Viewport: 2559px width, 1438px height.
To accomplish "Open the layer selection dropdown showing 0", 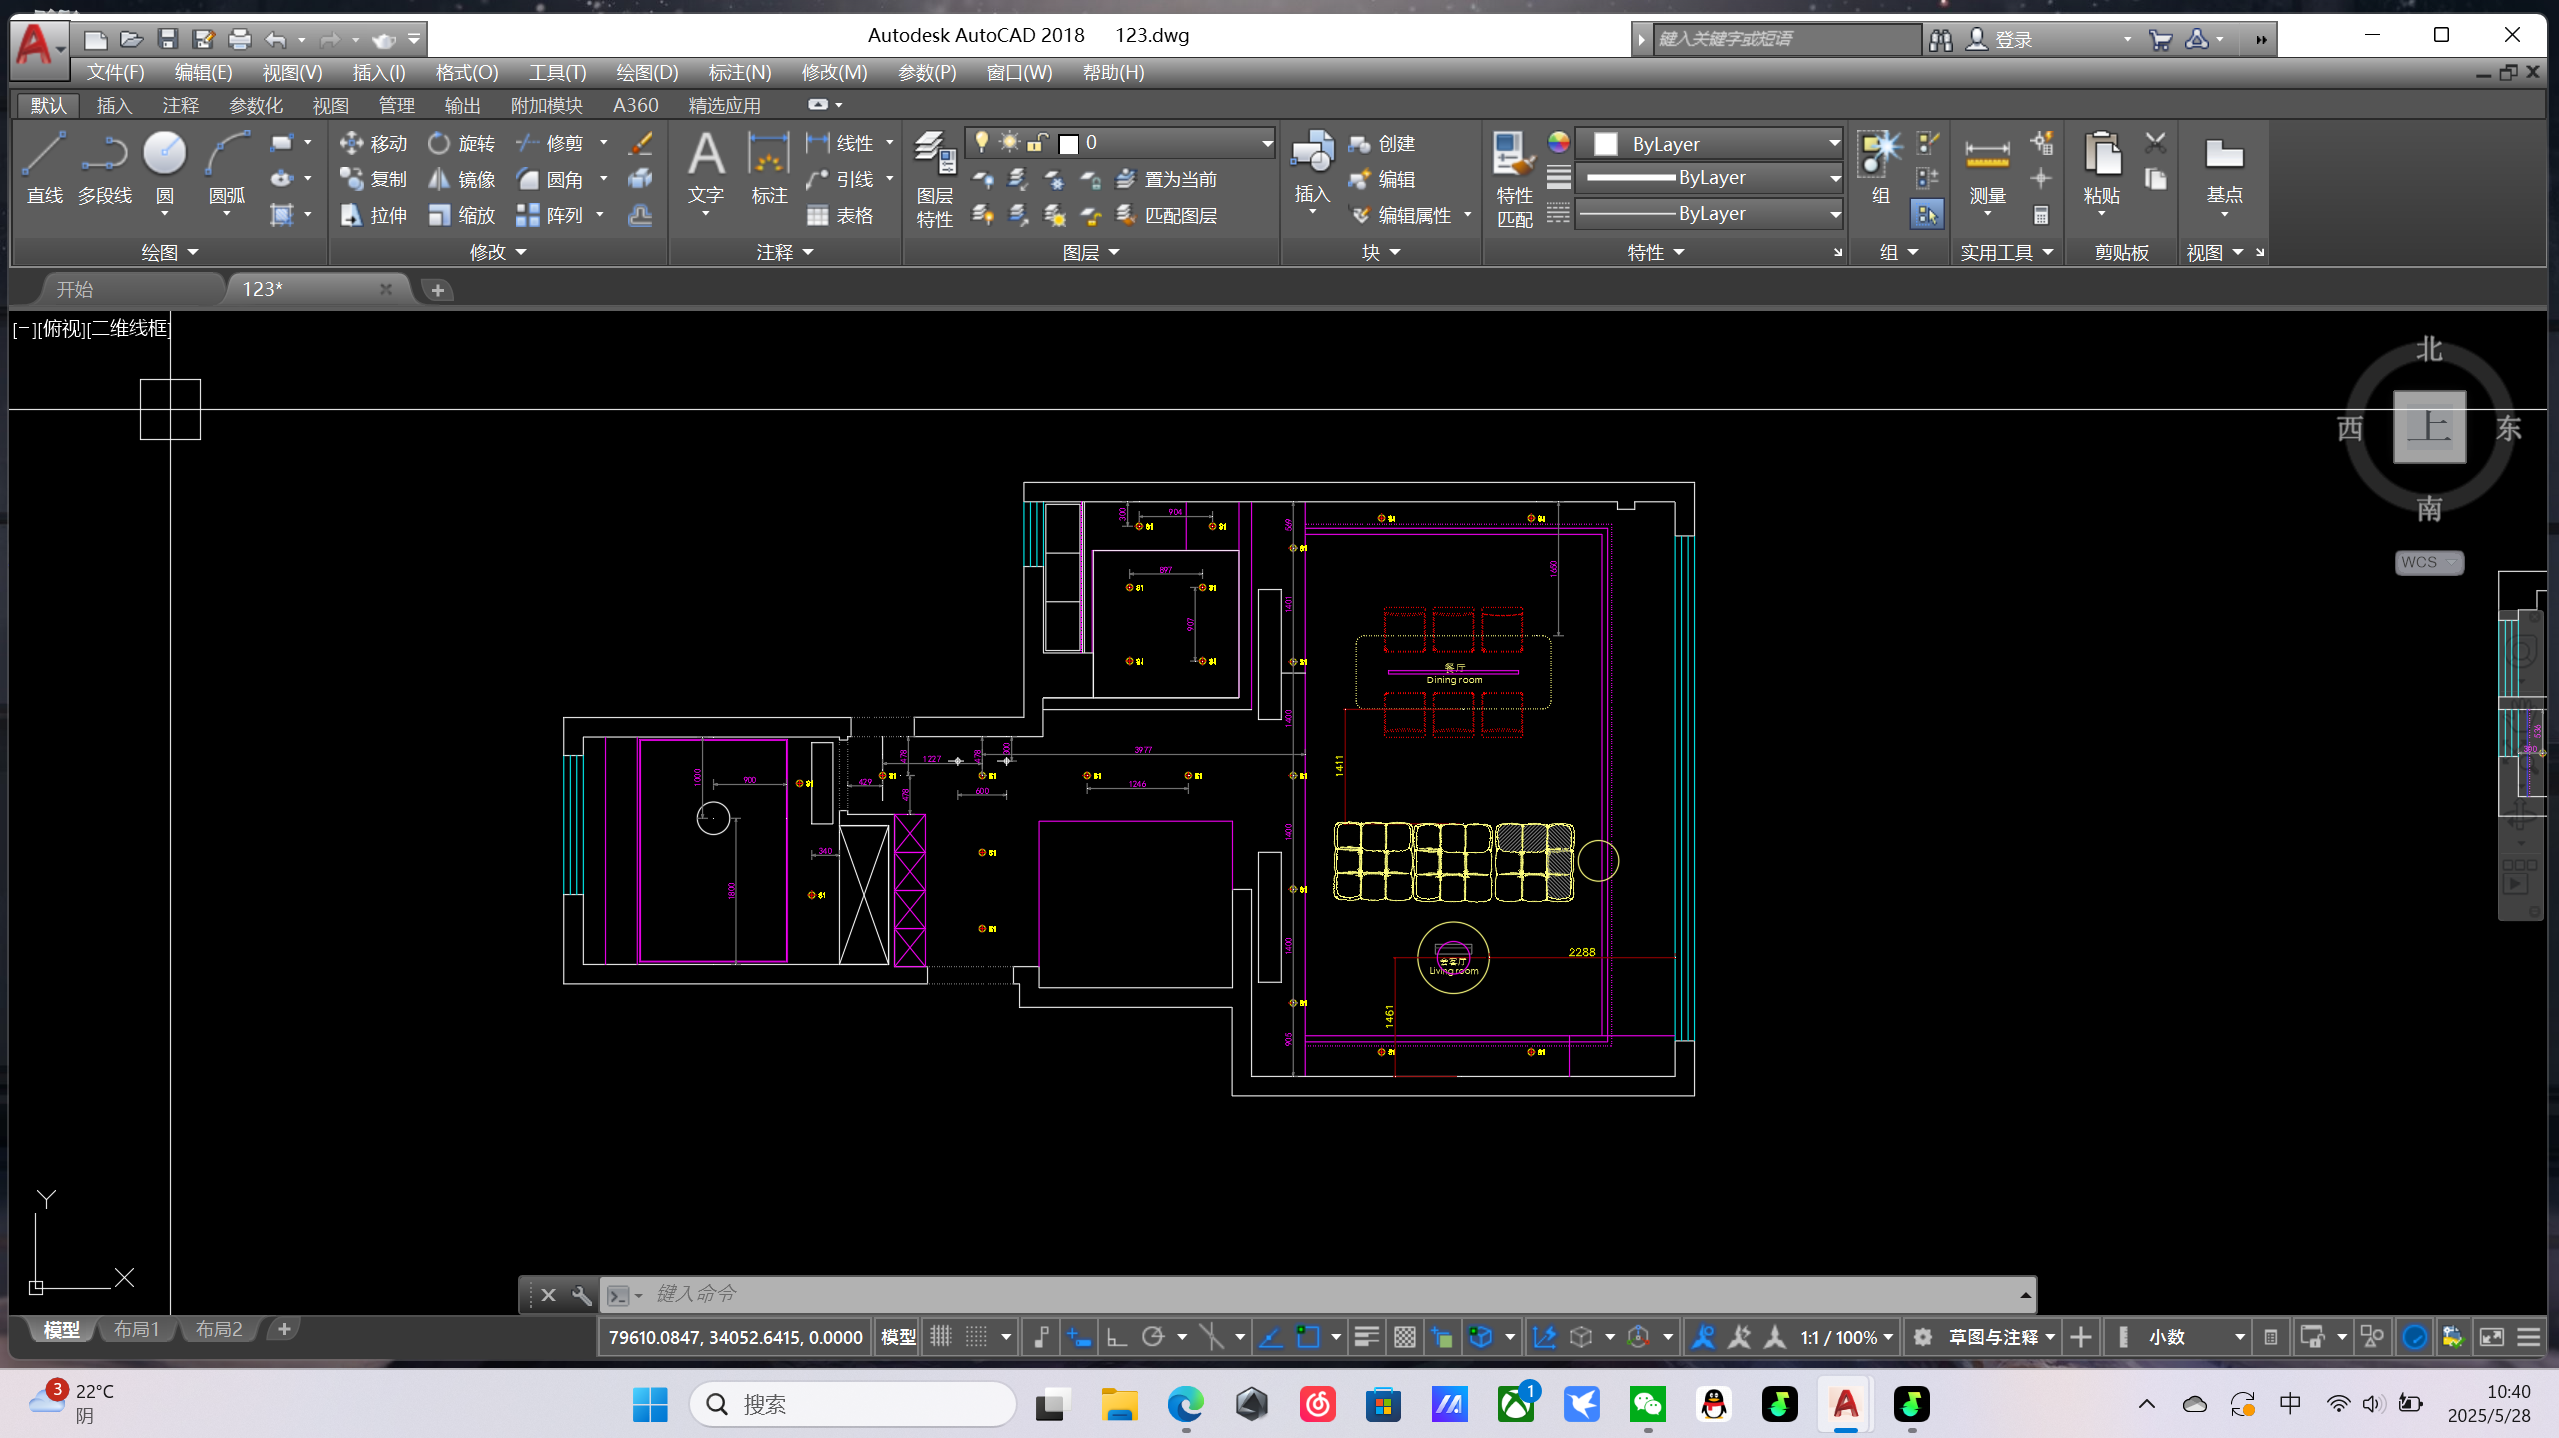I will pyautogui.click(x=1265, y=143).
